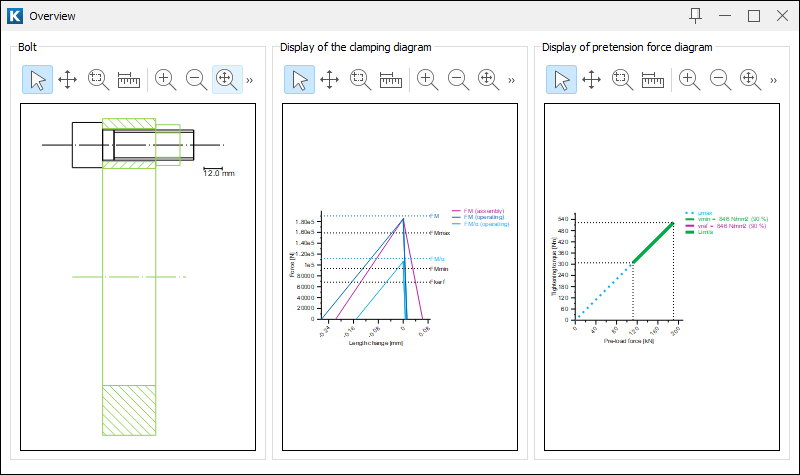Click zoom-window tool in pretension diagram toolbar
Image resolution: width=800 pixels, height=475 pixels.
coord(621,80)
